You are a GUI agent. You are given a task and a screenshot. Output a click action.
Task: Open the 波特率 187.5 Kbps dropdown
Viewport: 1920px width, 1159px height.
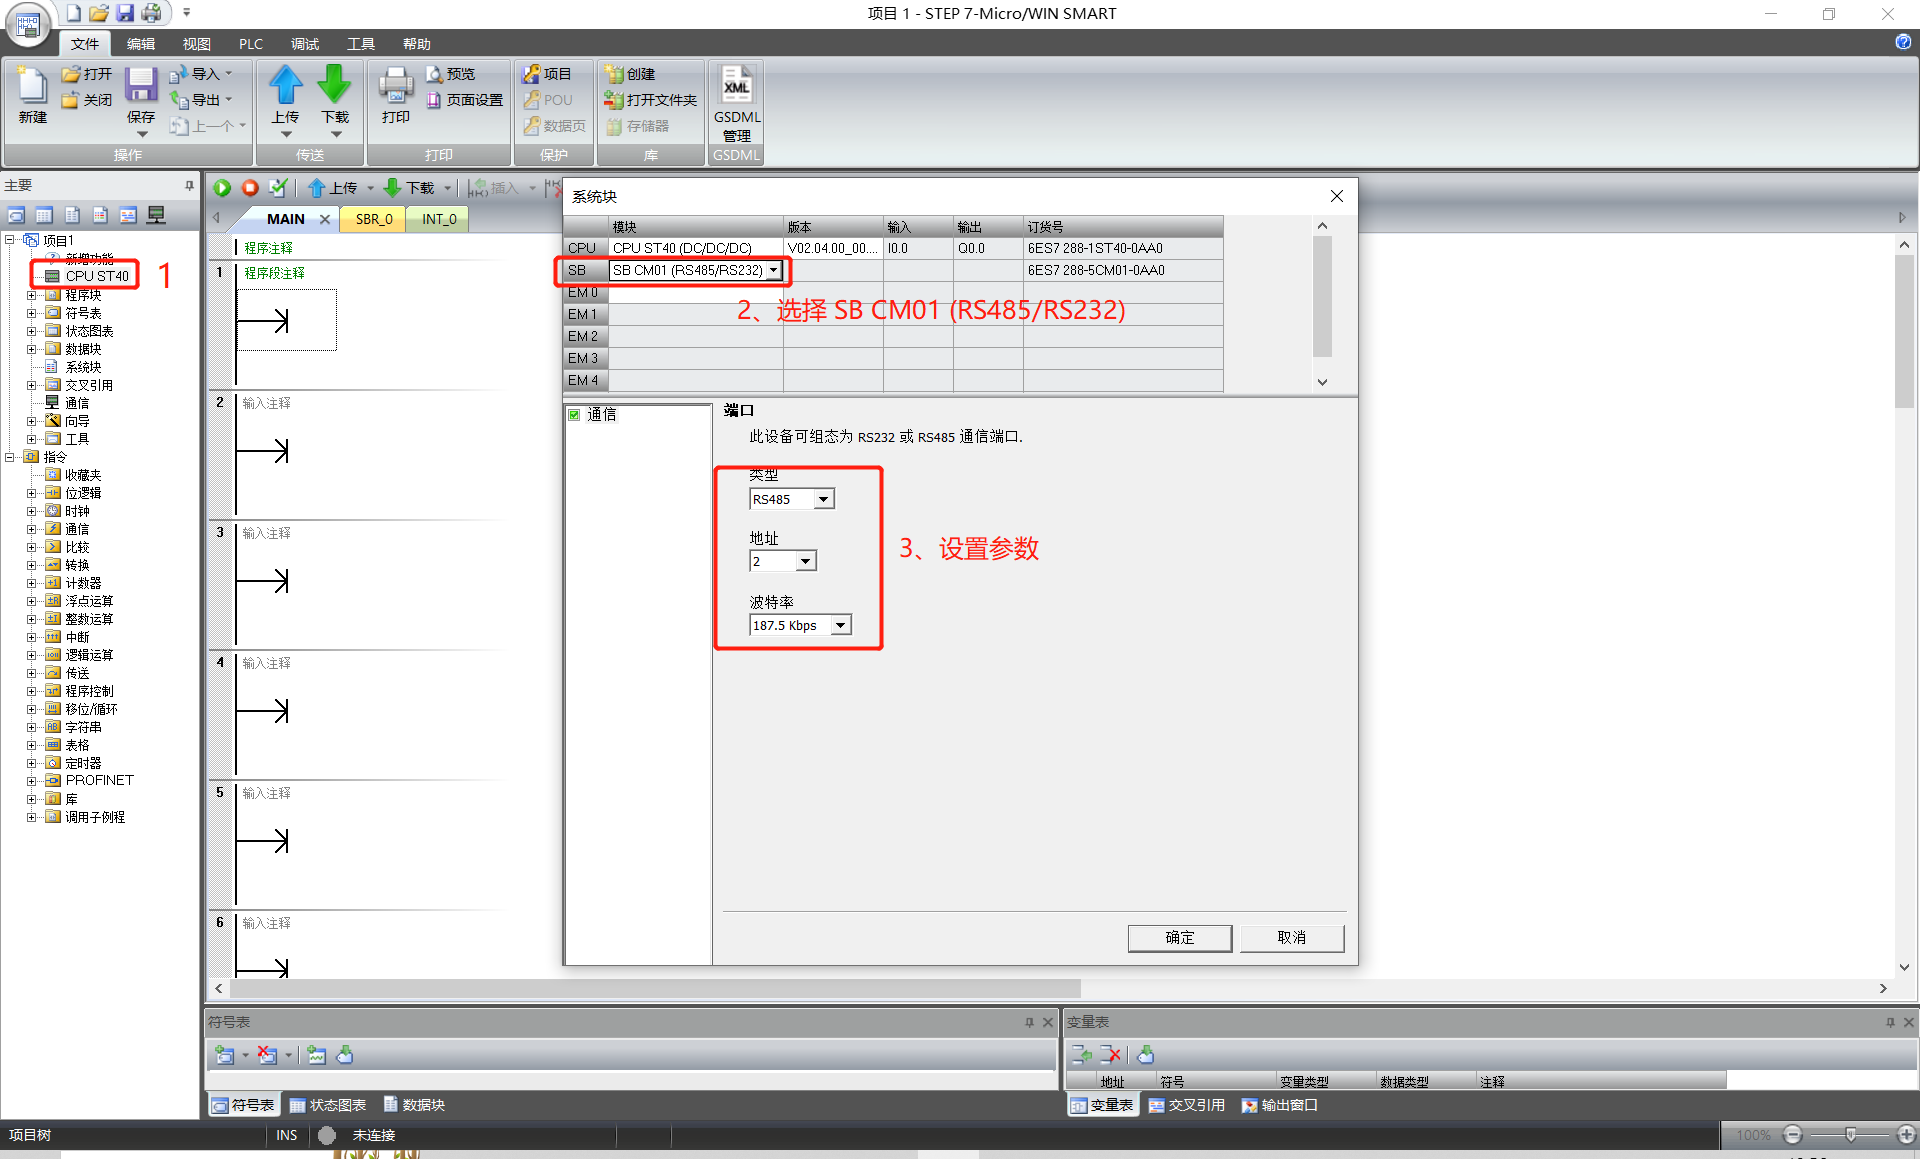(841, 625)
